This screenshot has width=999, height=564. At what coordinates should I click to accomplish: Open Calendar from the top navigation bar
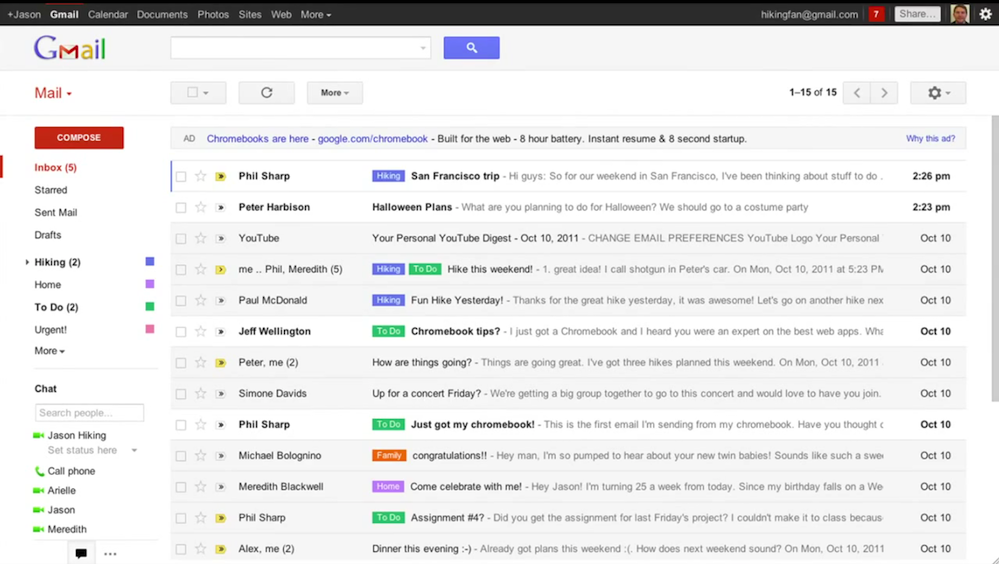[x=107, y=14]
